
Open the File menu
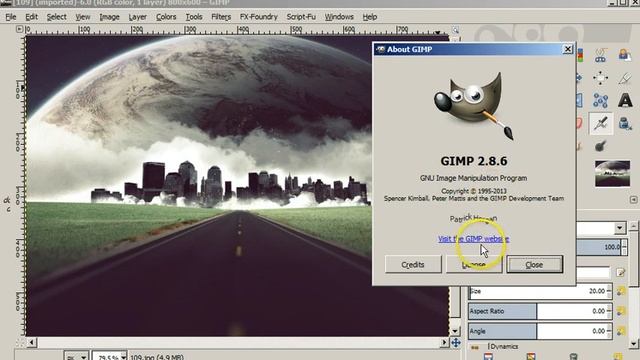point(11,17)
